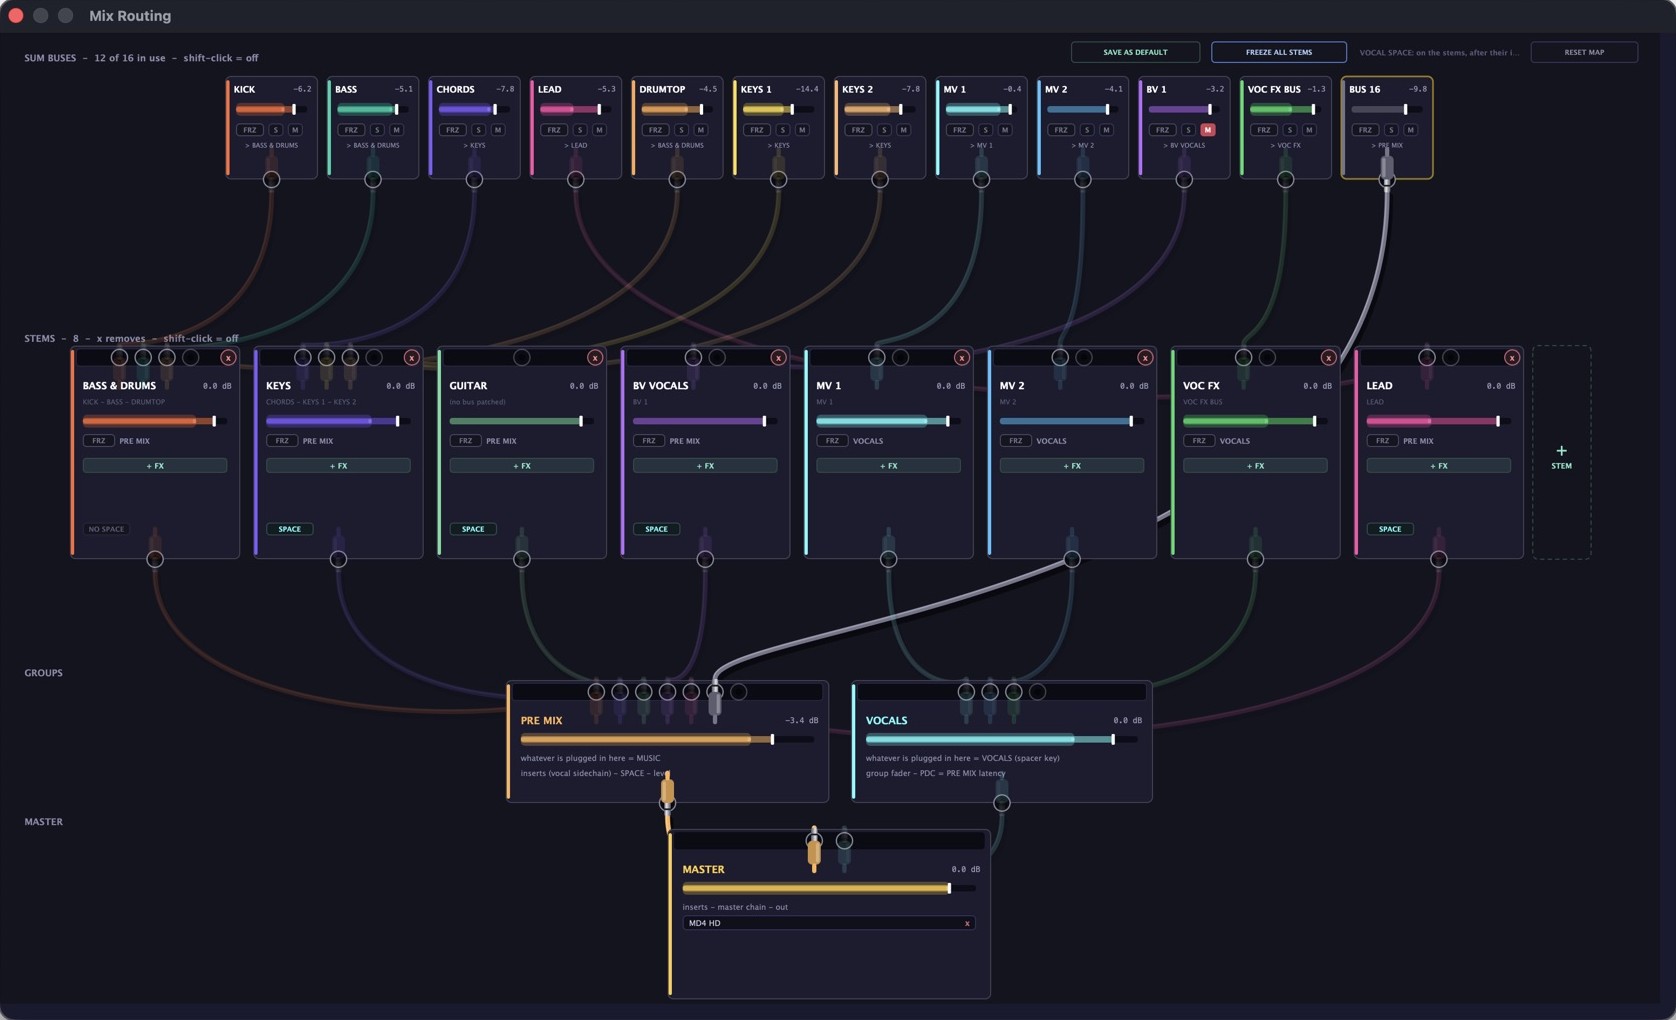This screenshot has width=1676, height=1020.
Task: Add an effect with + FX on MV 1 stem
Action: 888,466
